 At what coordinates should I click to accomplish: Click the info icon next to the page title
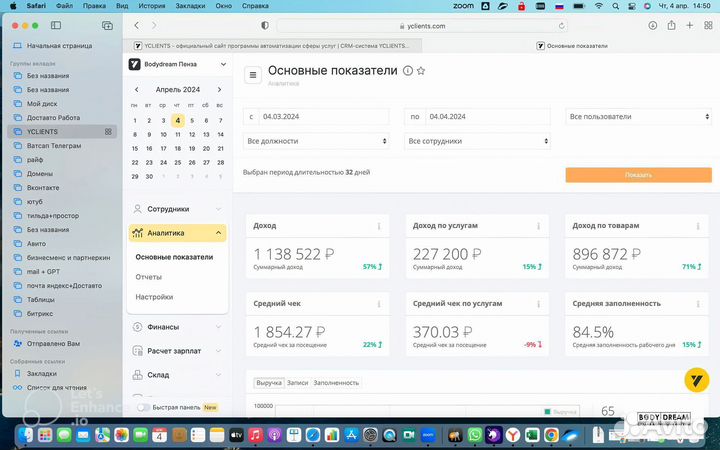[407, 71]
